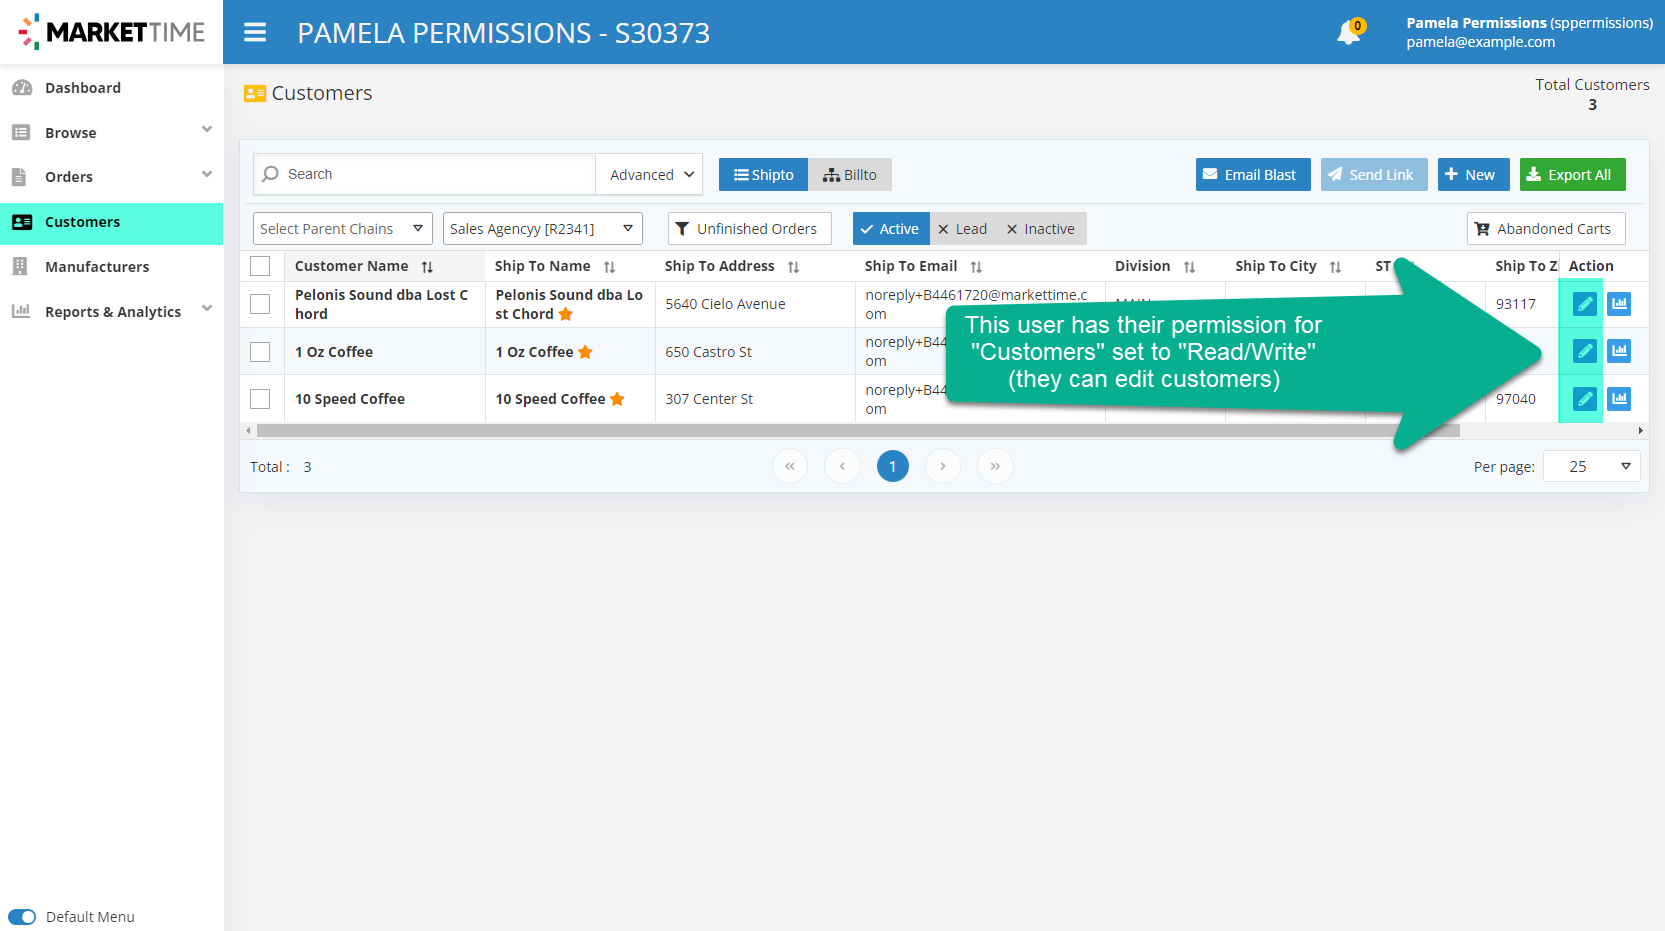1665x931 pixels.
Task: Click the Export All button
Action: tap(1572, 175)
